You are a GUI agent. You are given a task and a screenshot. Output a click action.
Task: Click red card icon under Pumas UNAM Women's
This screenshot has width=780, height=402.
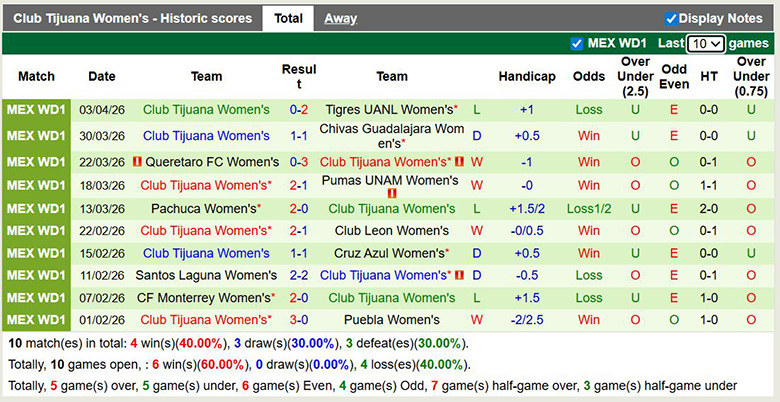(392, 192)
